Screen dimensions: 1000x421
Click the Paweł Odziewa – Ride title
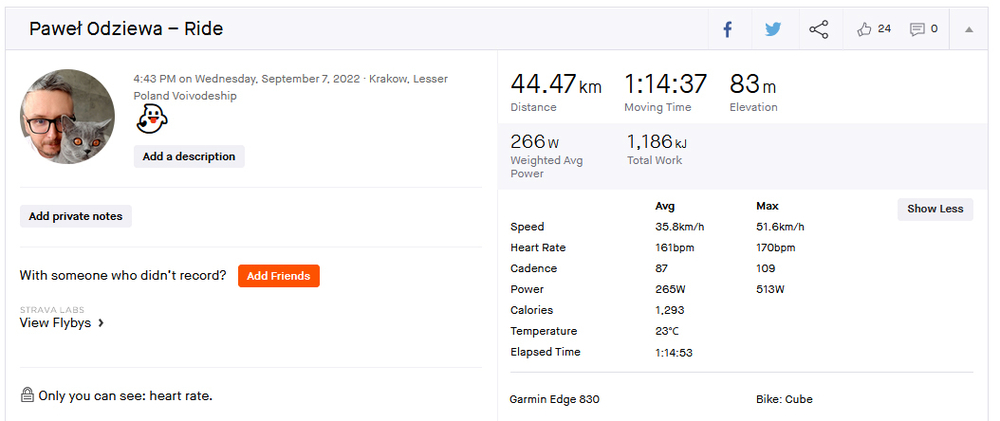[126, 29]
